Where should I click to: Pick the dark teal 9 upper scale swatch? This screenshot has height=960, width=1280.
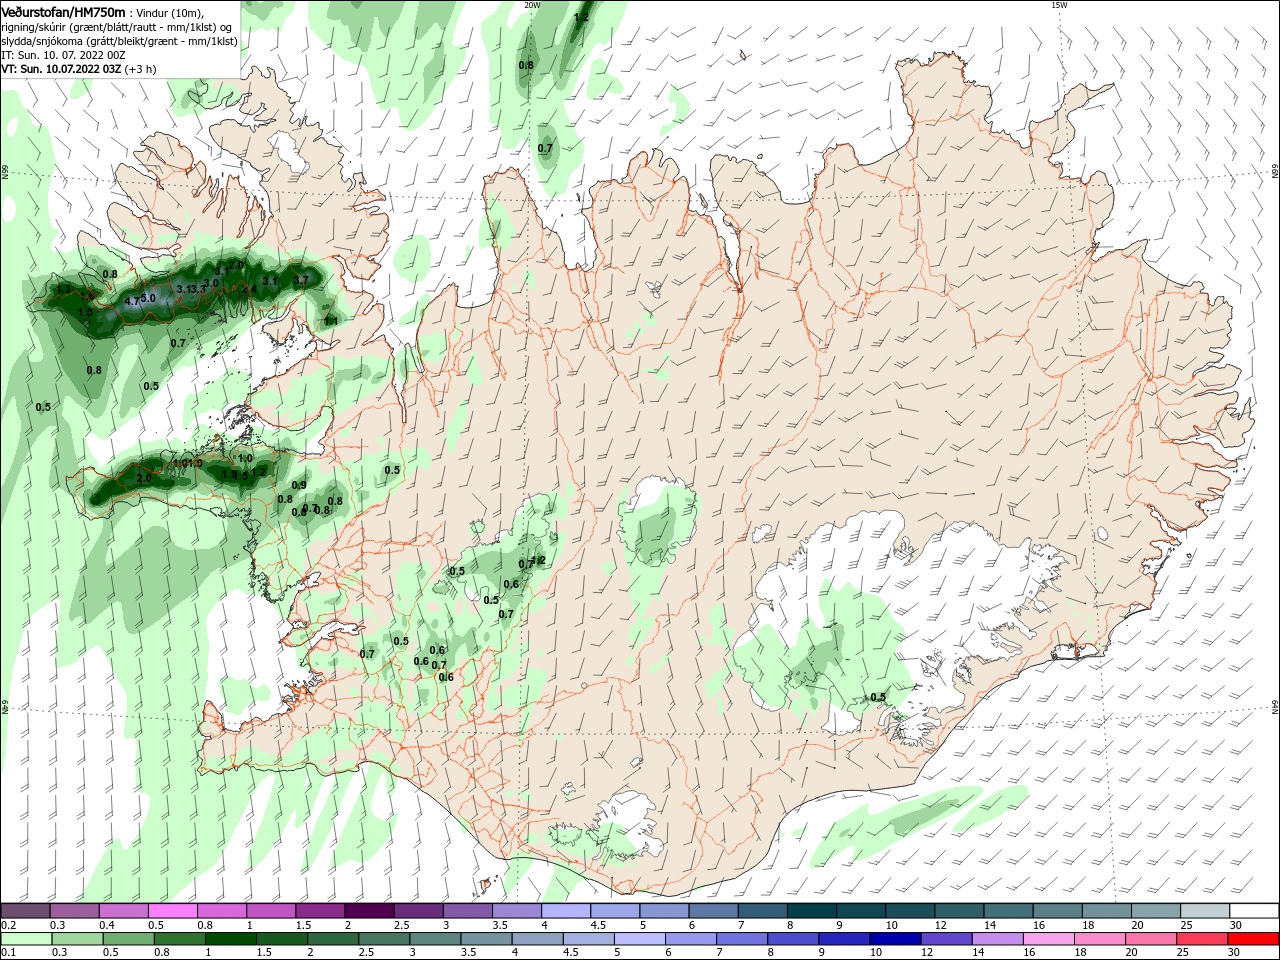[860, 911]
